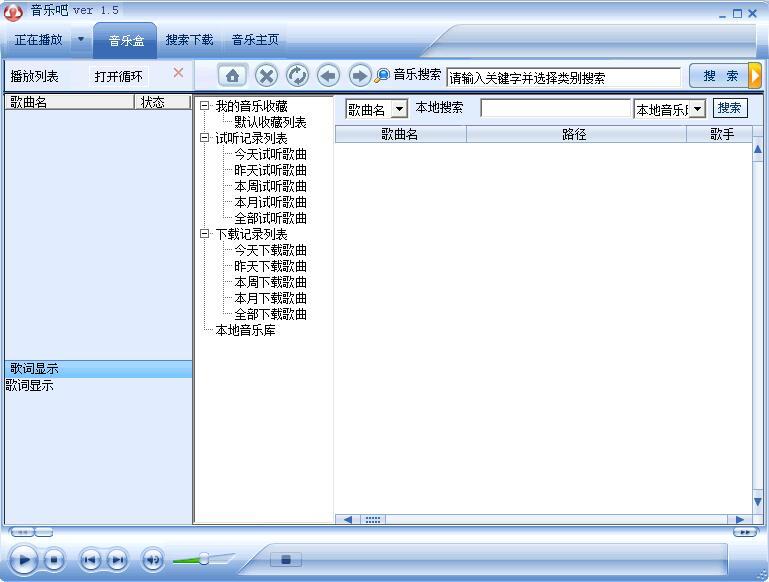Screen dimensions: 769x582
Task: Select 默认收藏列表 in the tree
Action: (270, 122)
